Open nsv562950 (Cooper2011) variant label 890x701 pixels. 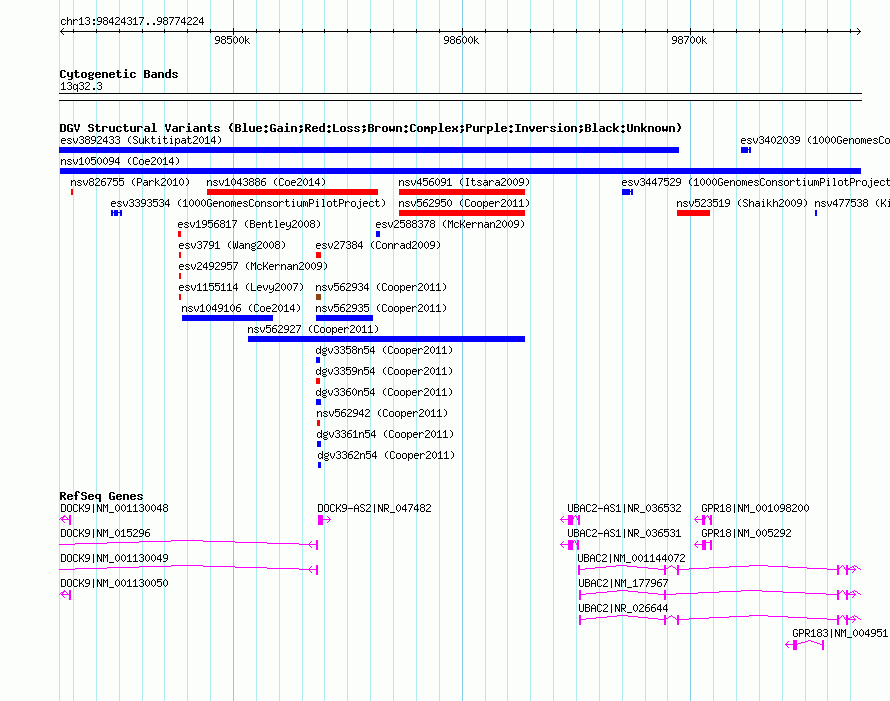pyautogui.click(x=464, y=203)
